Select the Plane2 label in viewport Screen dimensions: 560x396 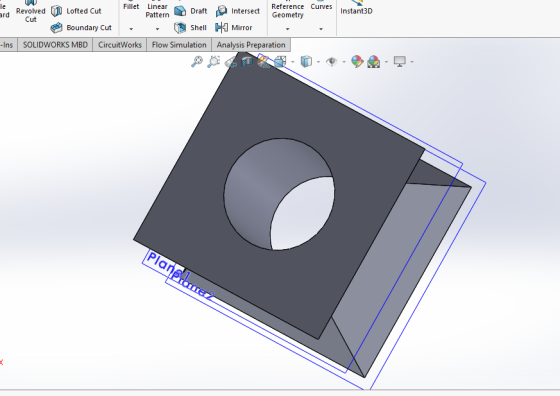coord(193,287)
